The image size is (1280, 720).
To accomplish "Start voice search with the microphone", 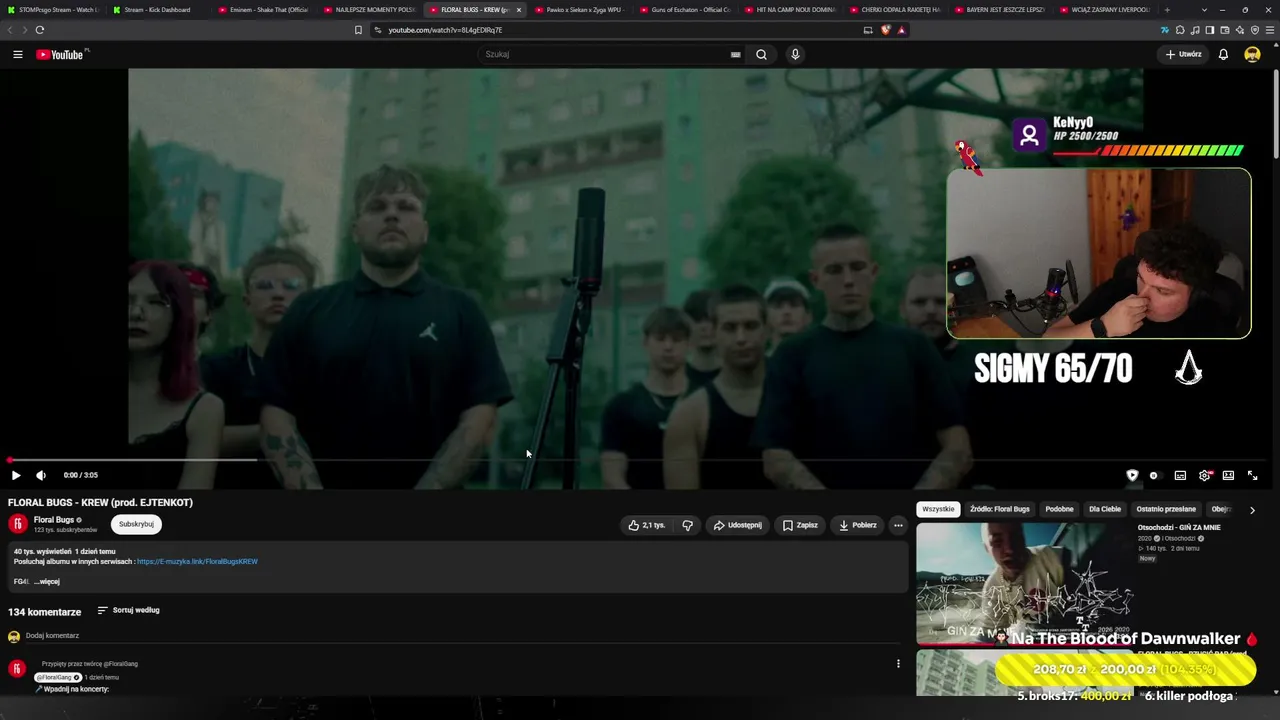I will click(795, 54).
